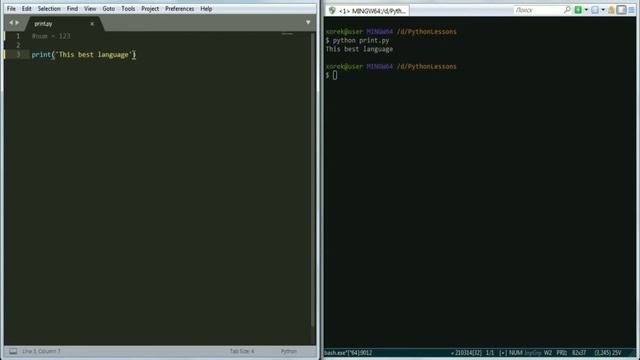Click the shield icon on console tab
The image size is (640, 360).
tap(332, 11)
